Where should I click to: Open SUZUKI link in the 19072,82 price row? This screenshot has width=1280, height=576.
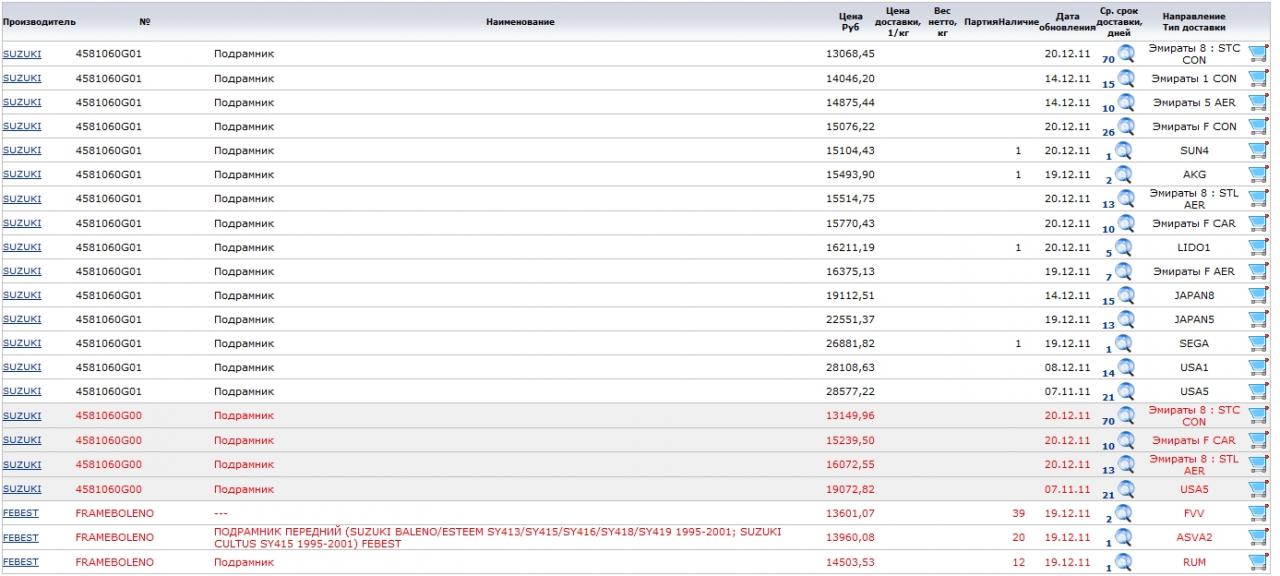click(22, 489)
